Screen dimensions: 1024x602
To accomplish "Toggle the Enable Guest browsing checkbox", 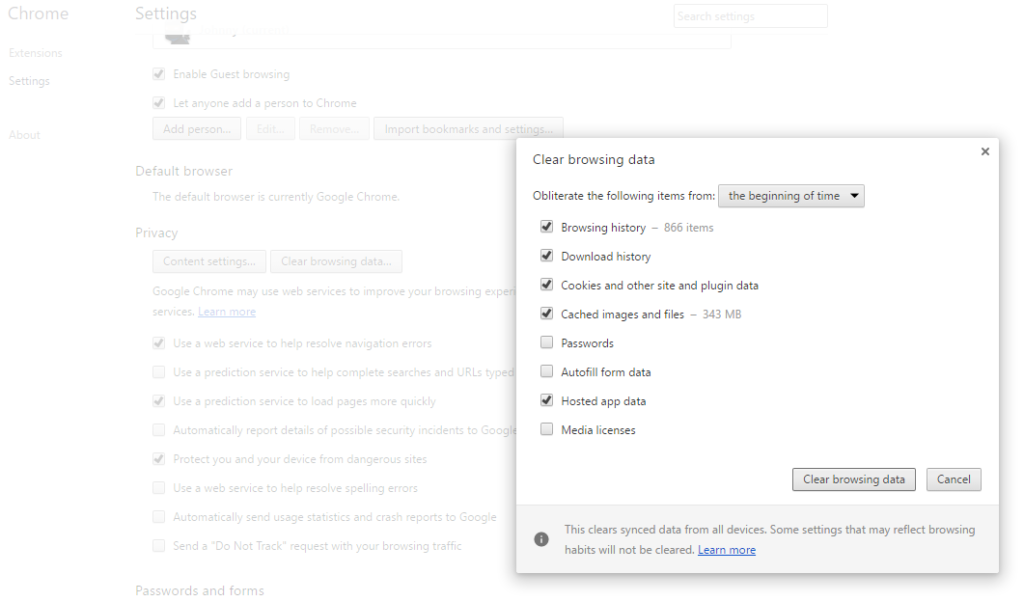I will 158,74.
